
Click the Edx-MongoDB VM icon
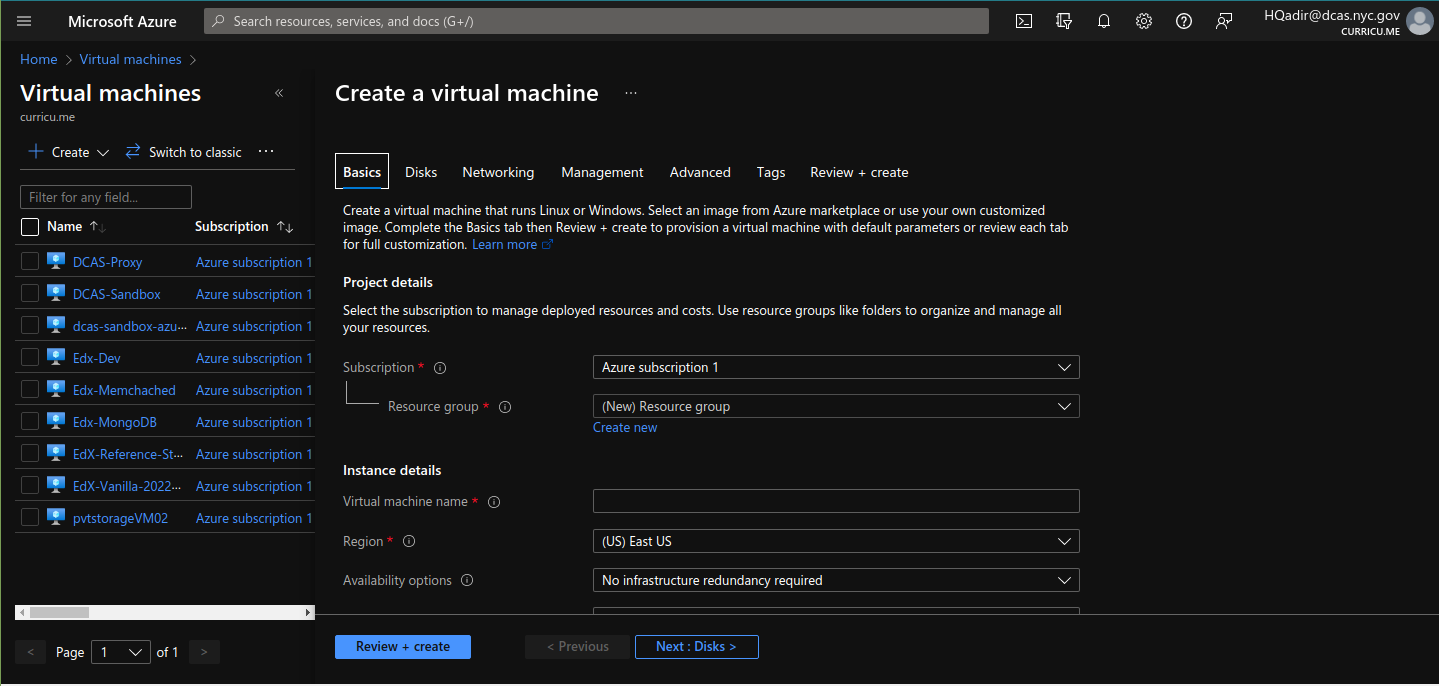click(56, 422)
